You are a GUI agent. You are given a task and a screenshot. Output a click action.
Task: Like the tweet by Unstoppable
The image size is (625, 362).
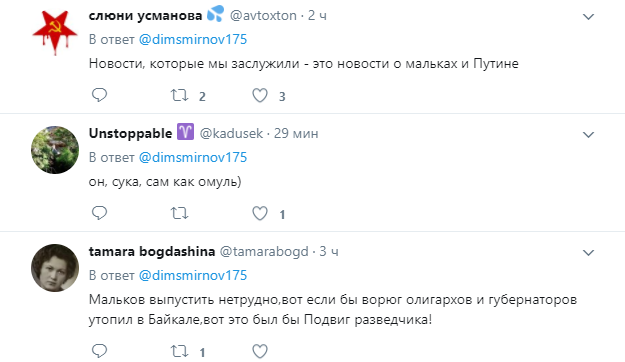(260, 214)
